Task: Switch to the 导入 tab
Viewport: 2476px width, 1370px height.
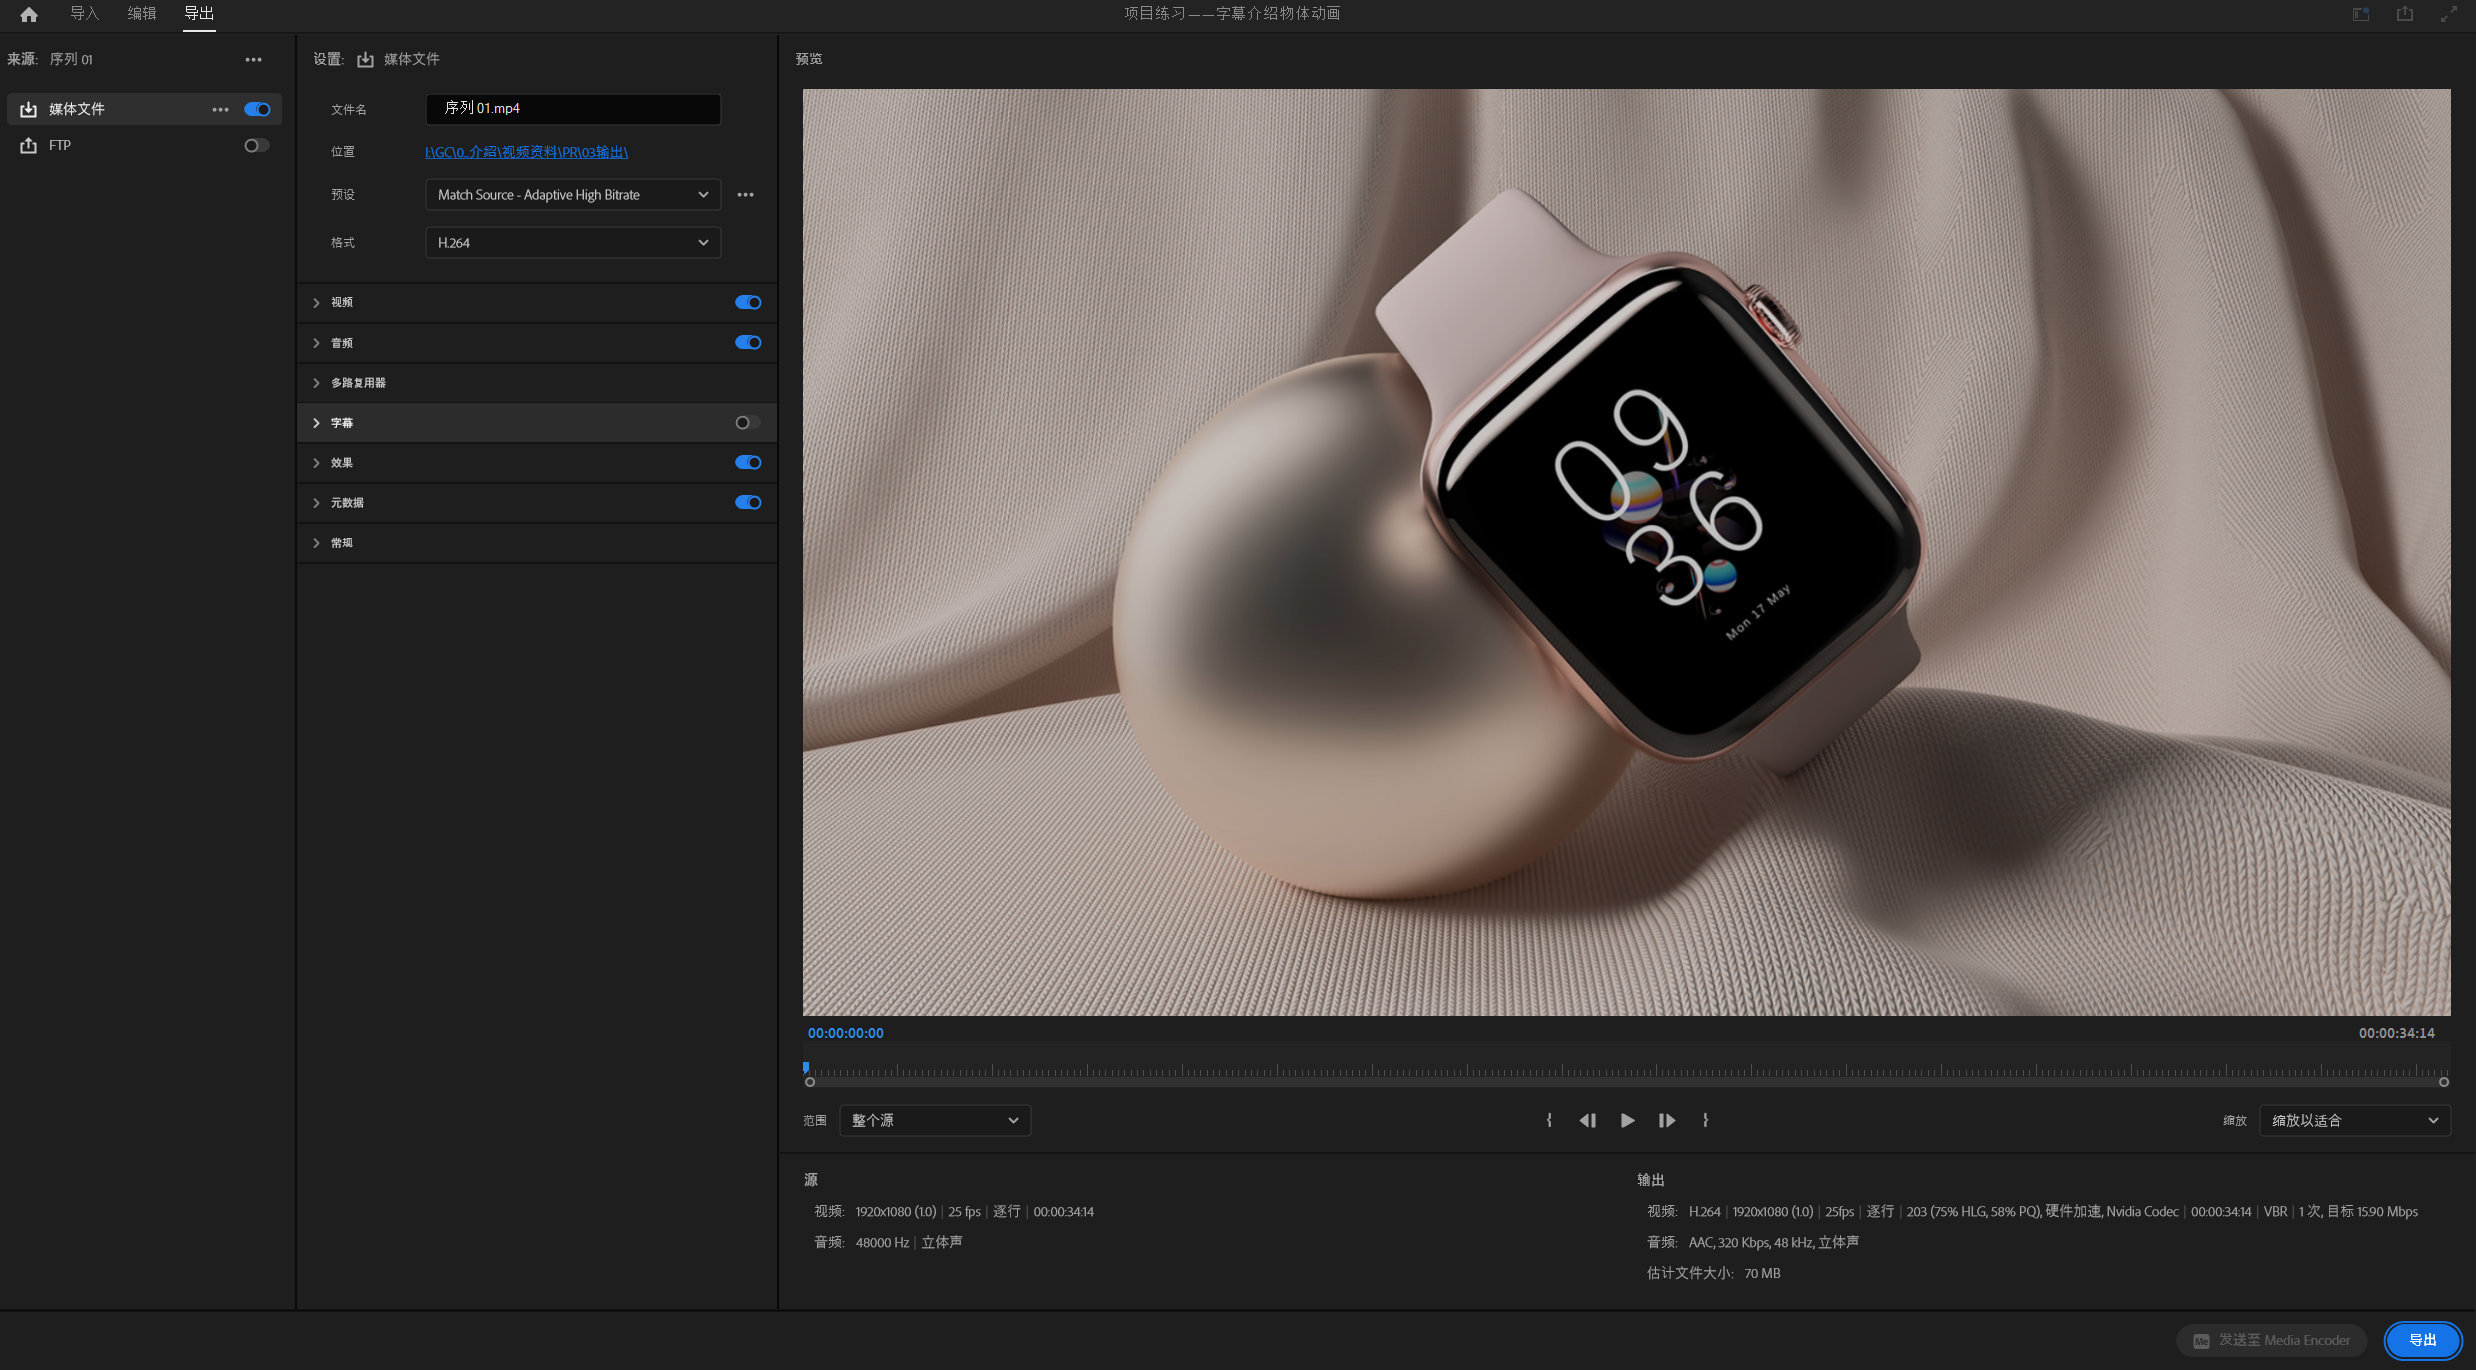Action: 84,14
